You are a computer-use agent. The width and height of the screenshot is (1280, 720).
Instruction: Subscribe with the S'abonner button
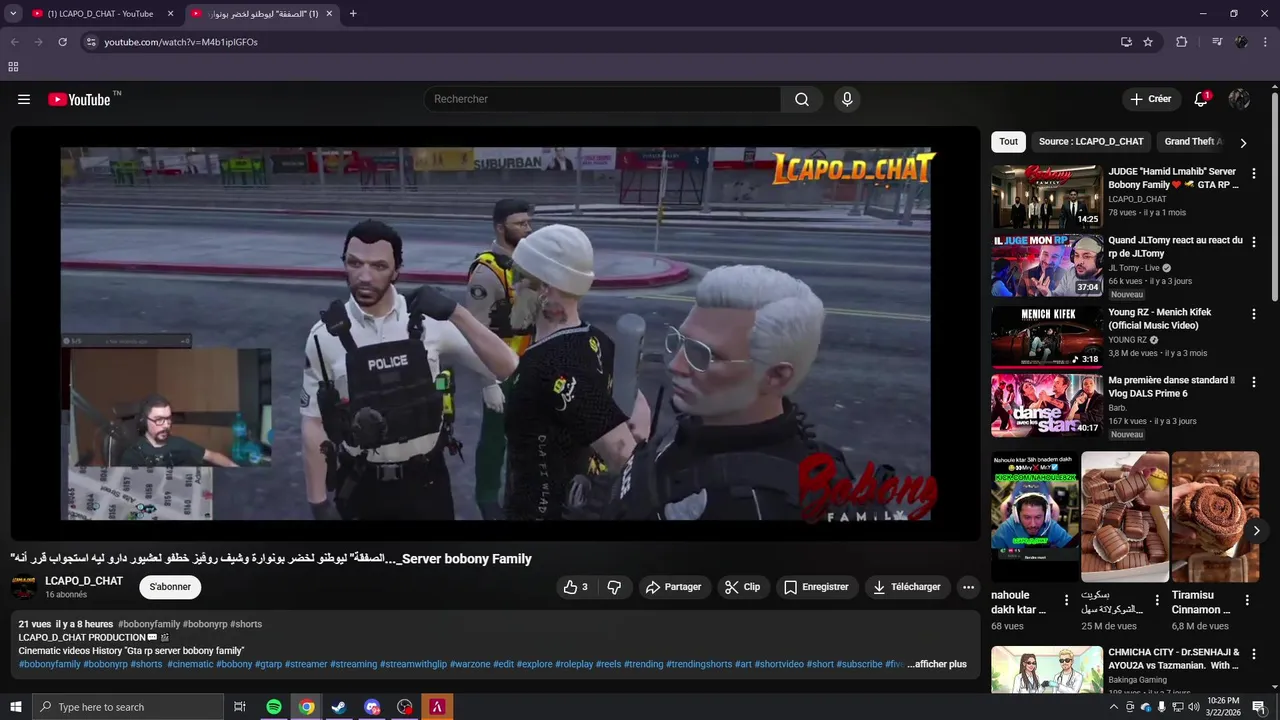tap(170, 587)
